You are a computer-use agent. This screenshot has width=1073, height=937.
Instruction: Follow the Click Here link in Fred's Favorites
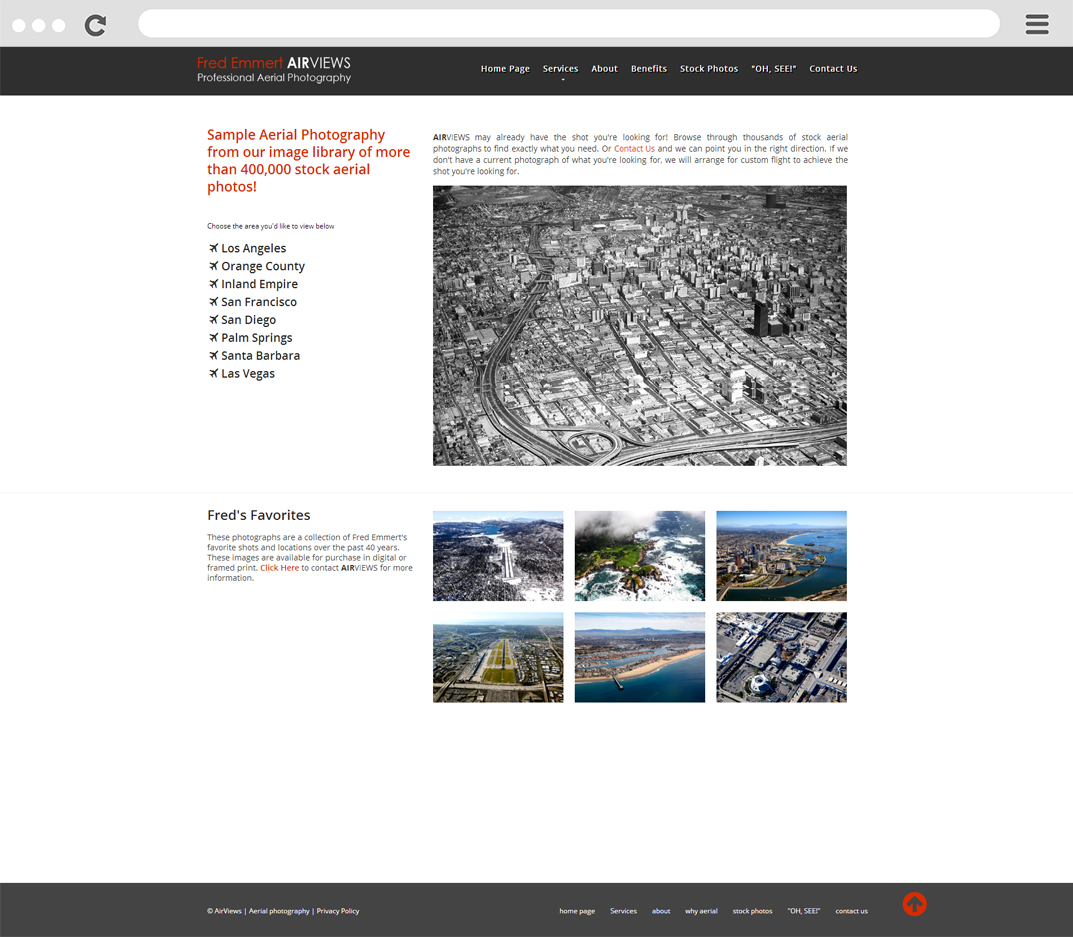[279, 568]
